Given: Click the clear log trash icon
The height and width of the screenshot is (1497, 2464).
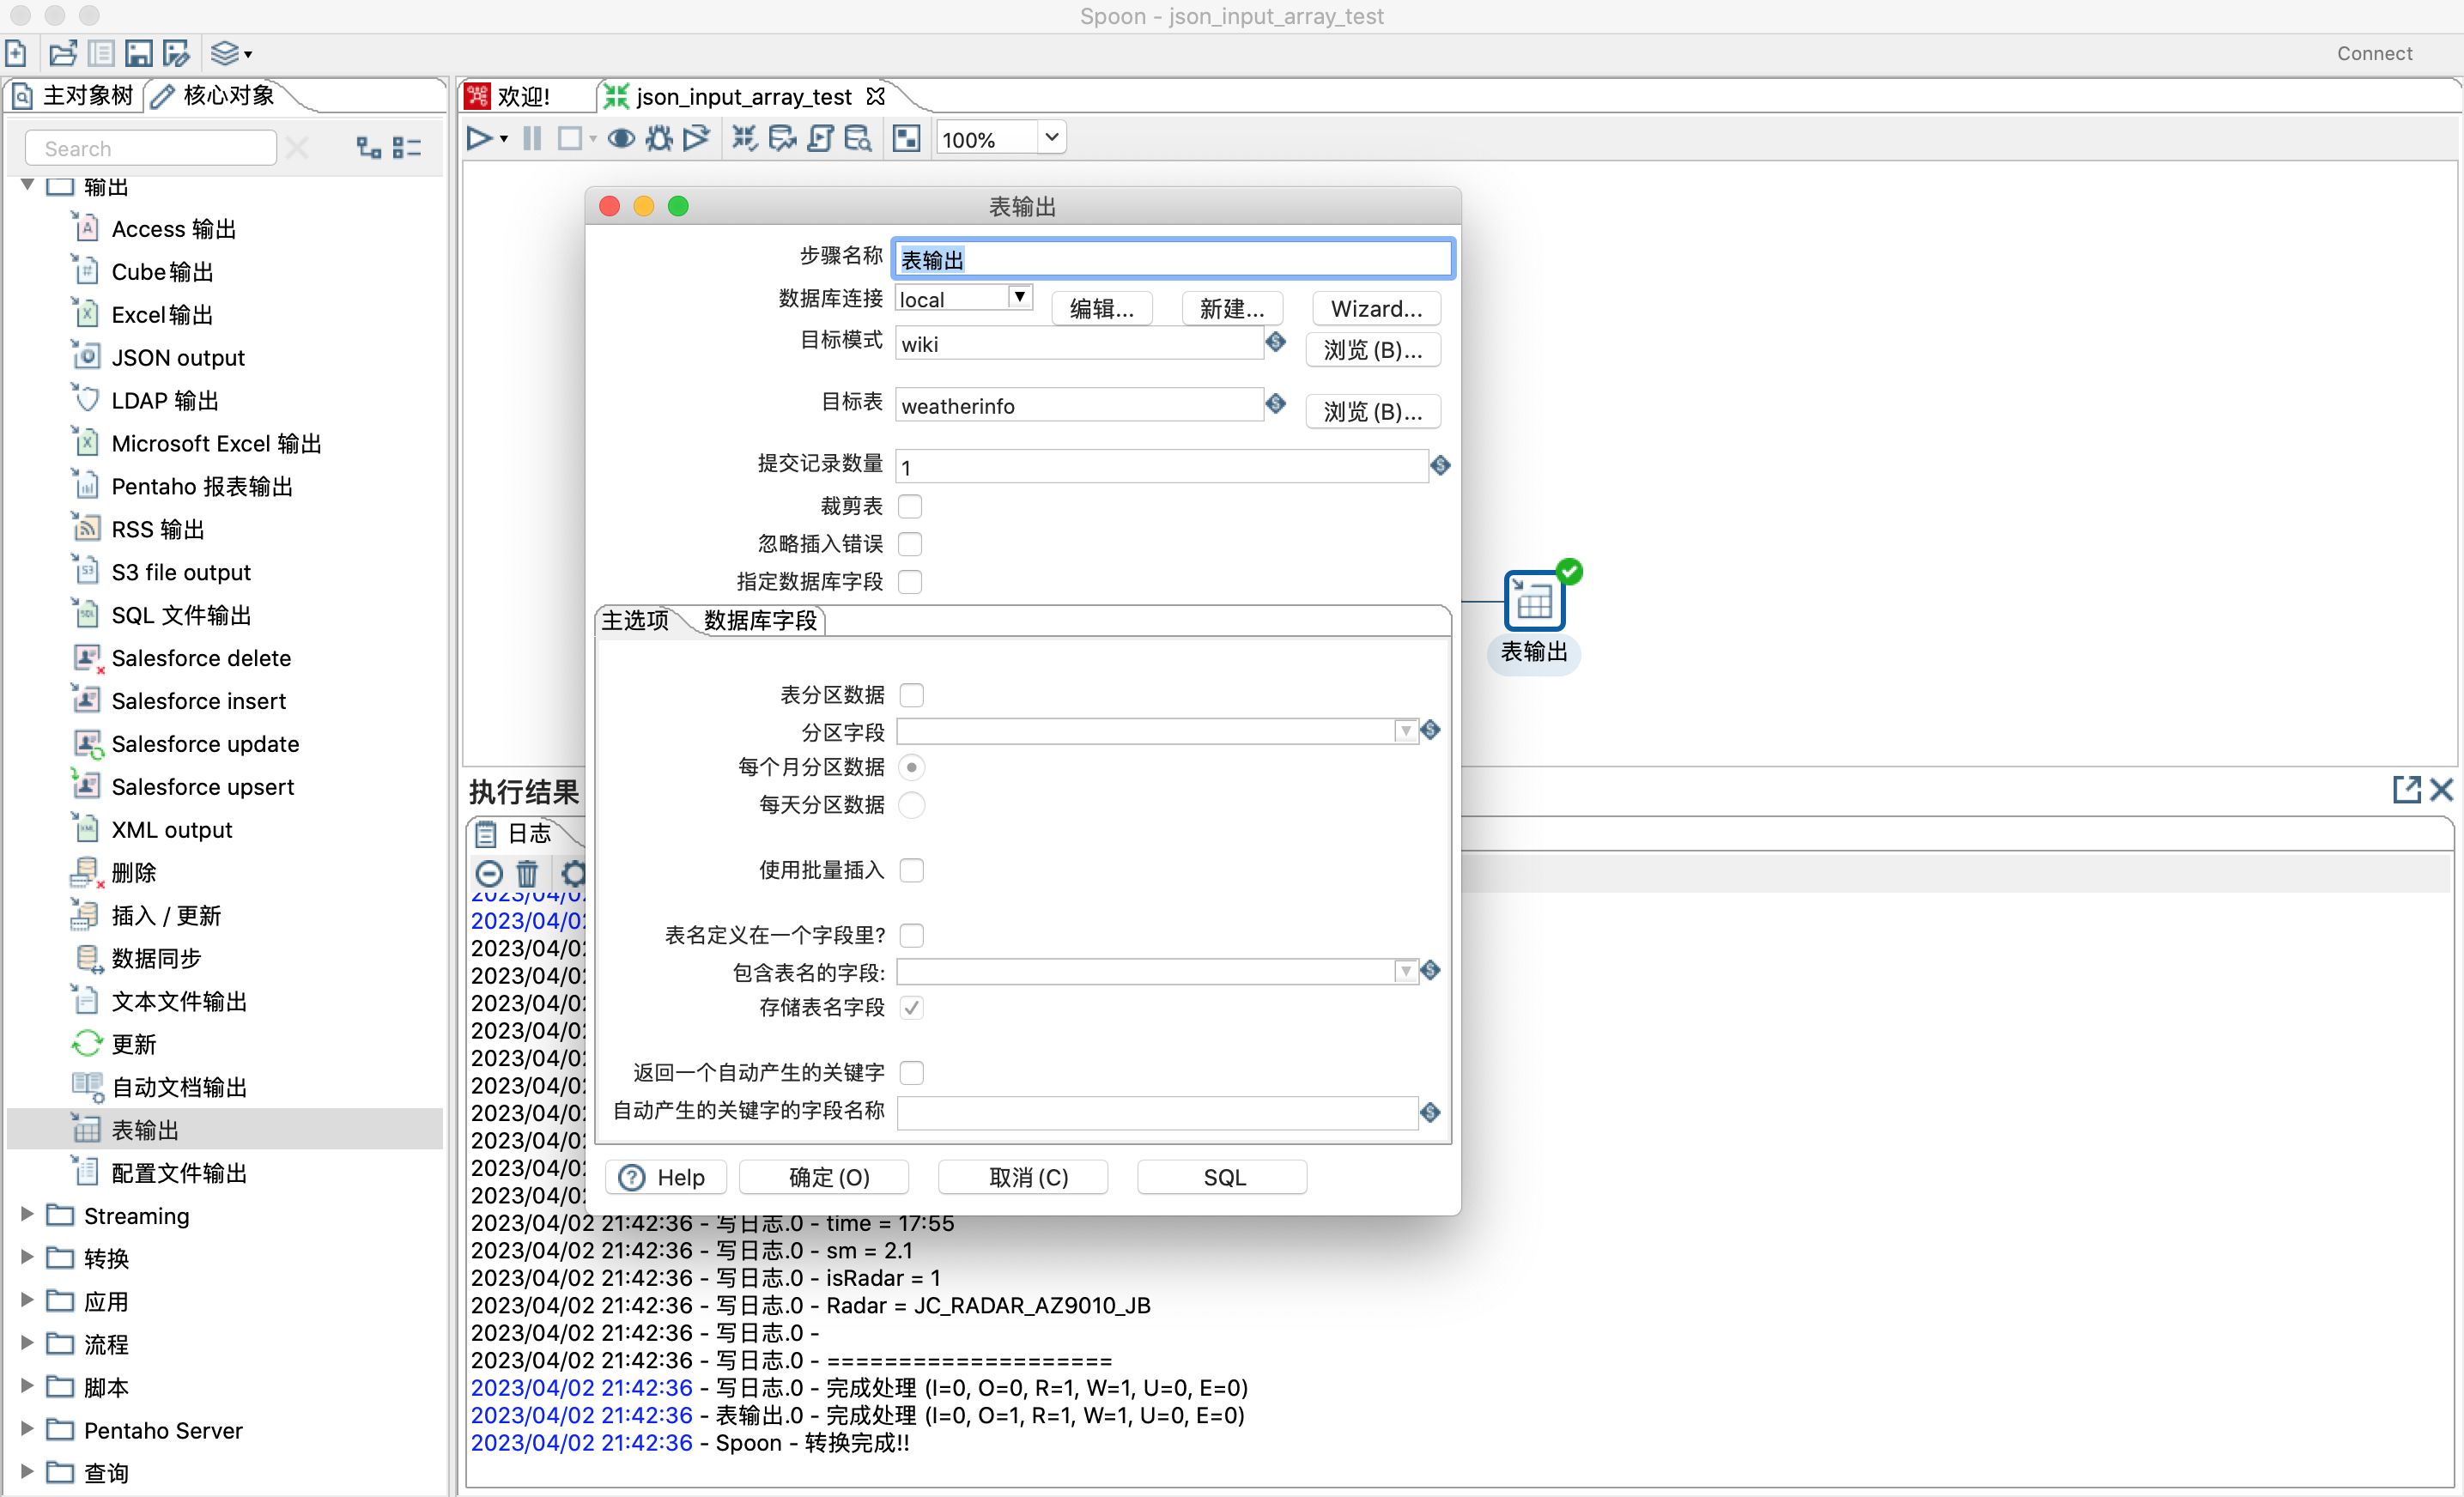Looking at the screenshot, I should point(527,873).
